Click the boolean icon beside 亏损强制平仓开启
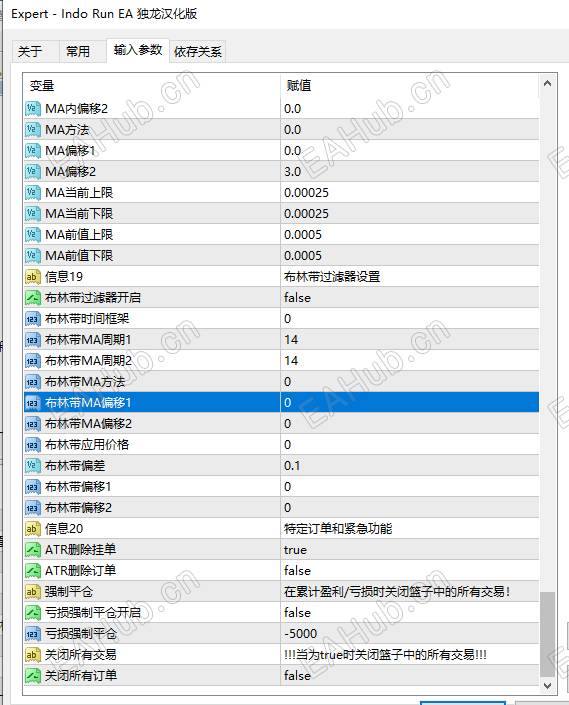Viewport: 569px width, 705px height. pos(32,612)
